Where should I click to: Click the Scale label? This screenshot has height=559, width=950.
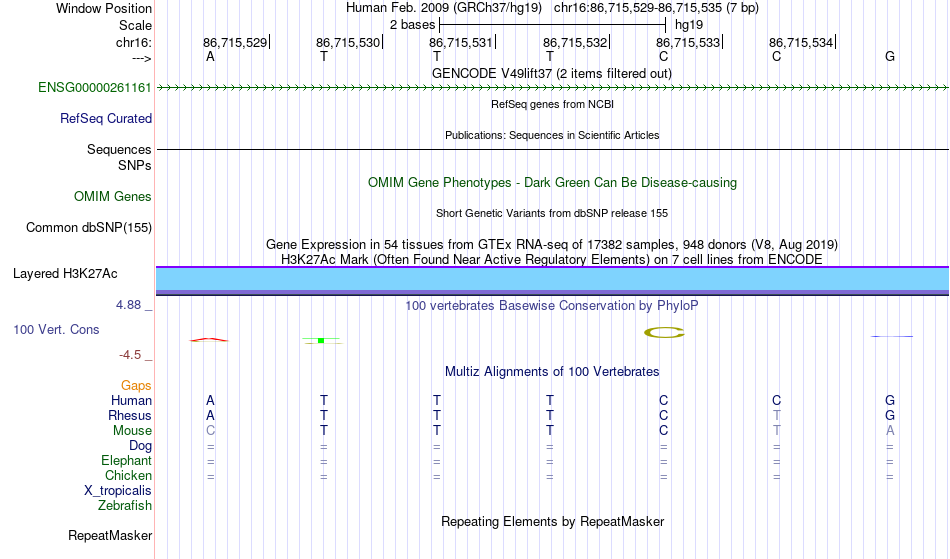tap(136, 26)
